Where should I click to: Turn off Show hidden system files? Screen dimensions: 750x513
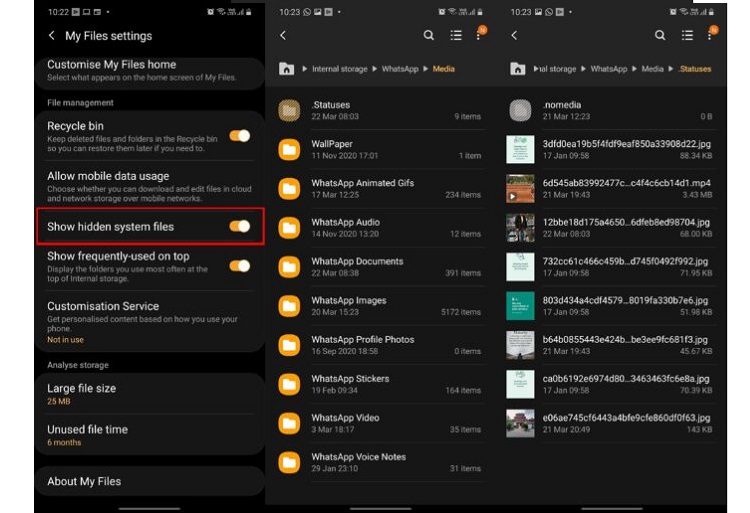240,226
